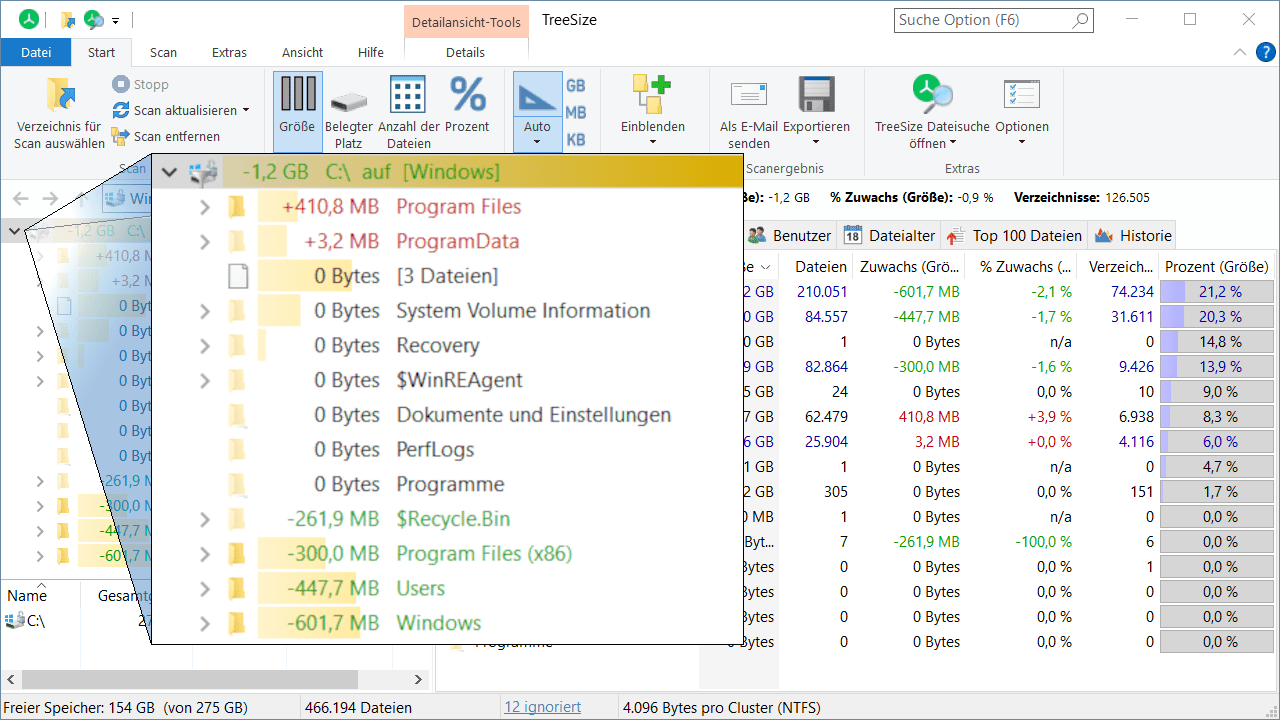Click Freier Speicher: 154 GB in status bar
Image resolution: width=1280 pixels, height=720 pixels.
coord(126,707)
